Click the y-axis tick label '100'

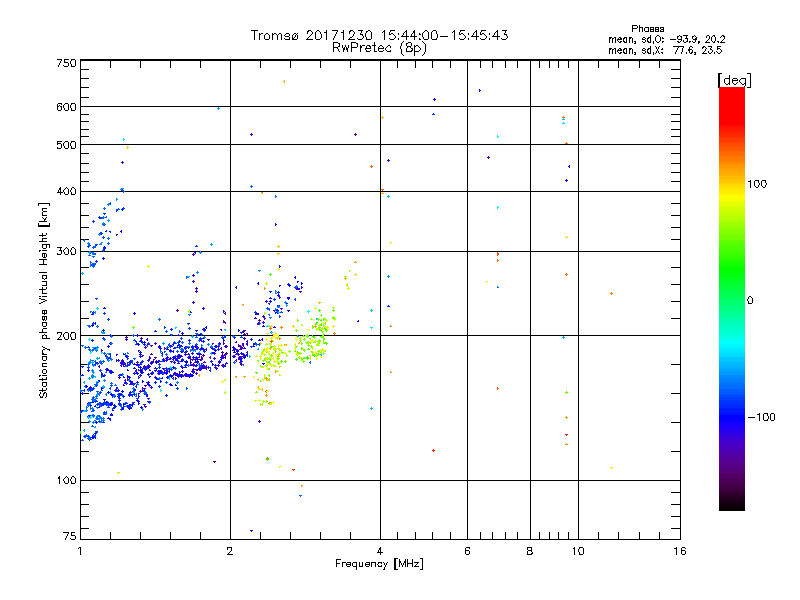tap(66, 481)
